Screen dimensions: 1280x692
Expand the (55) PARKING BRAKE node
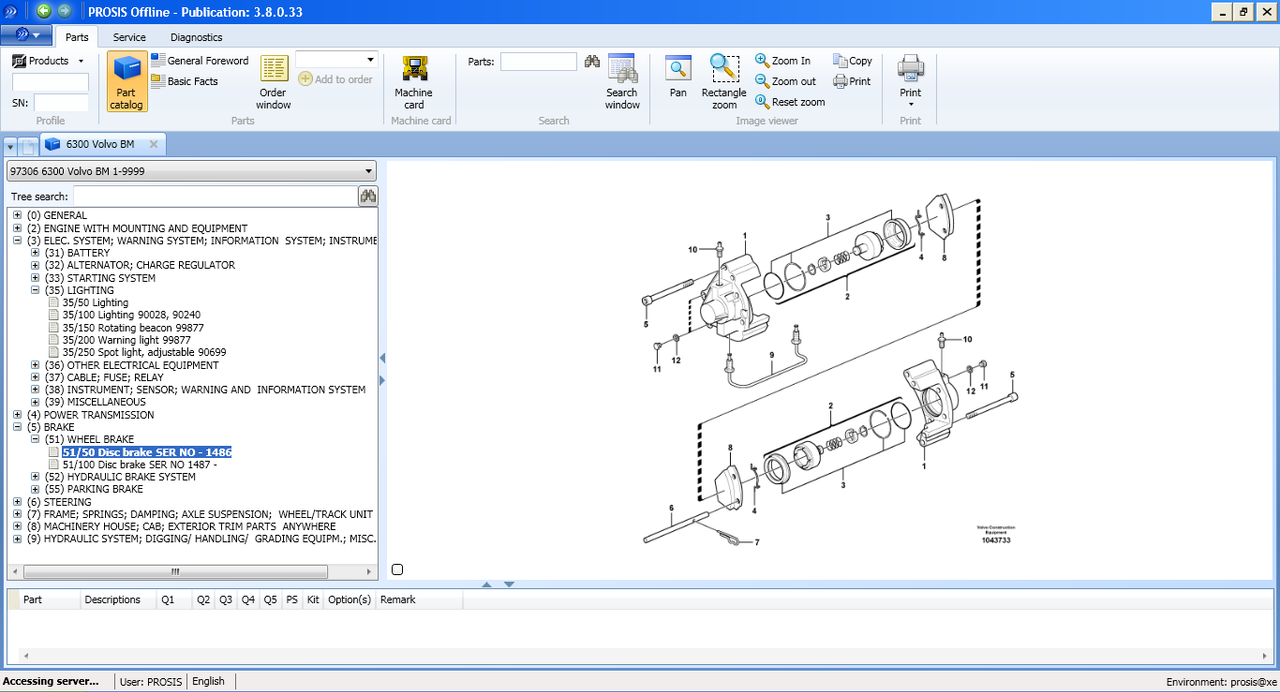point(35,489)
